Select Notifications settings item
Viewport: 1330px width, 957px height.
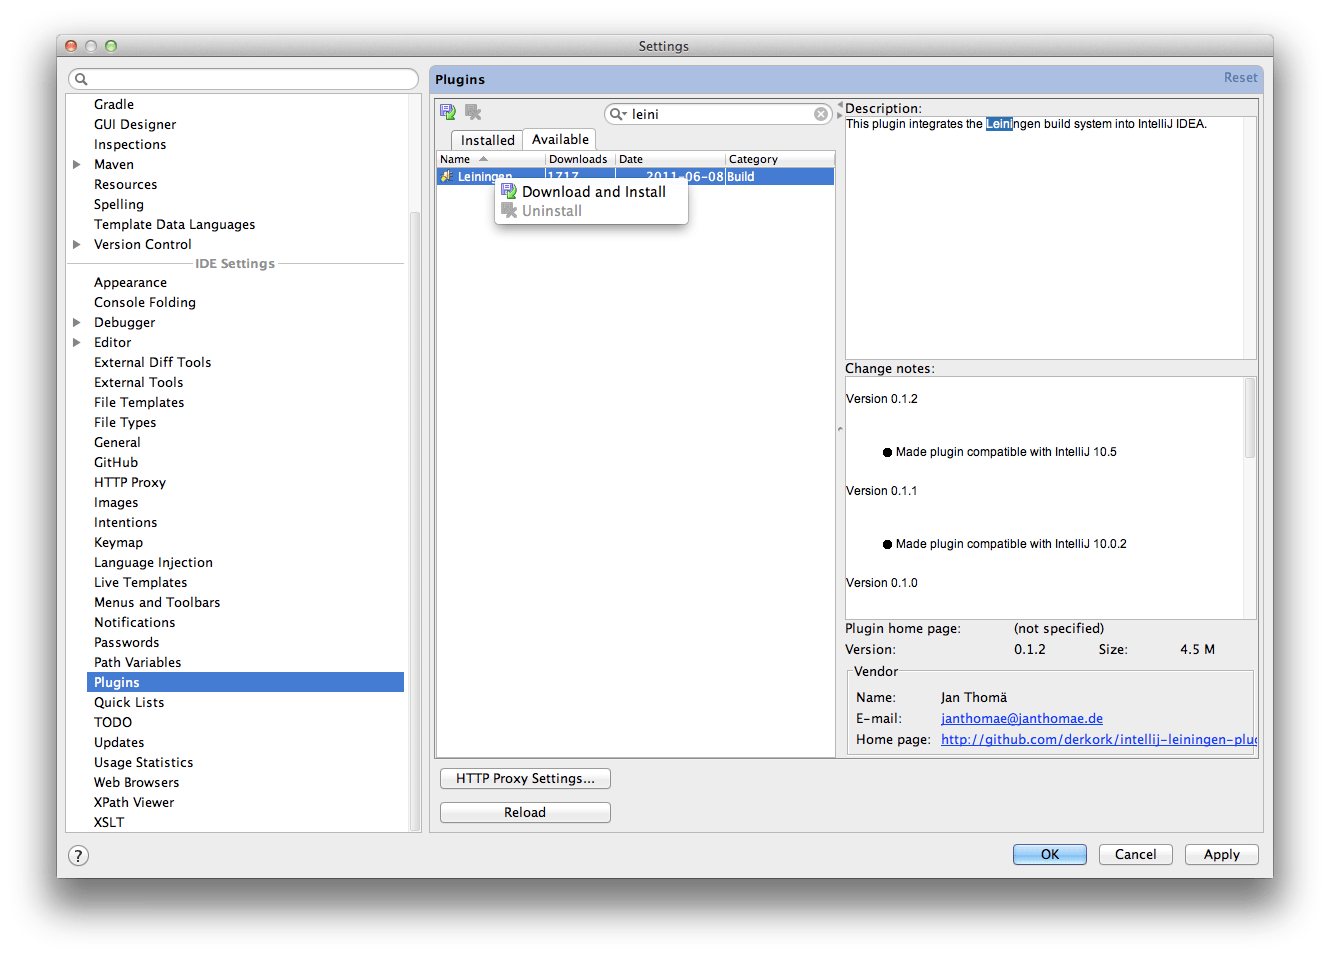pos(134,622)
